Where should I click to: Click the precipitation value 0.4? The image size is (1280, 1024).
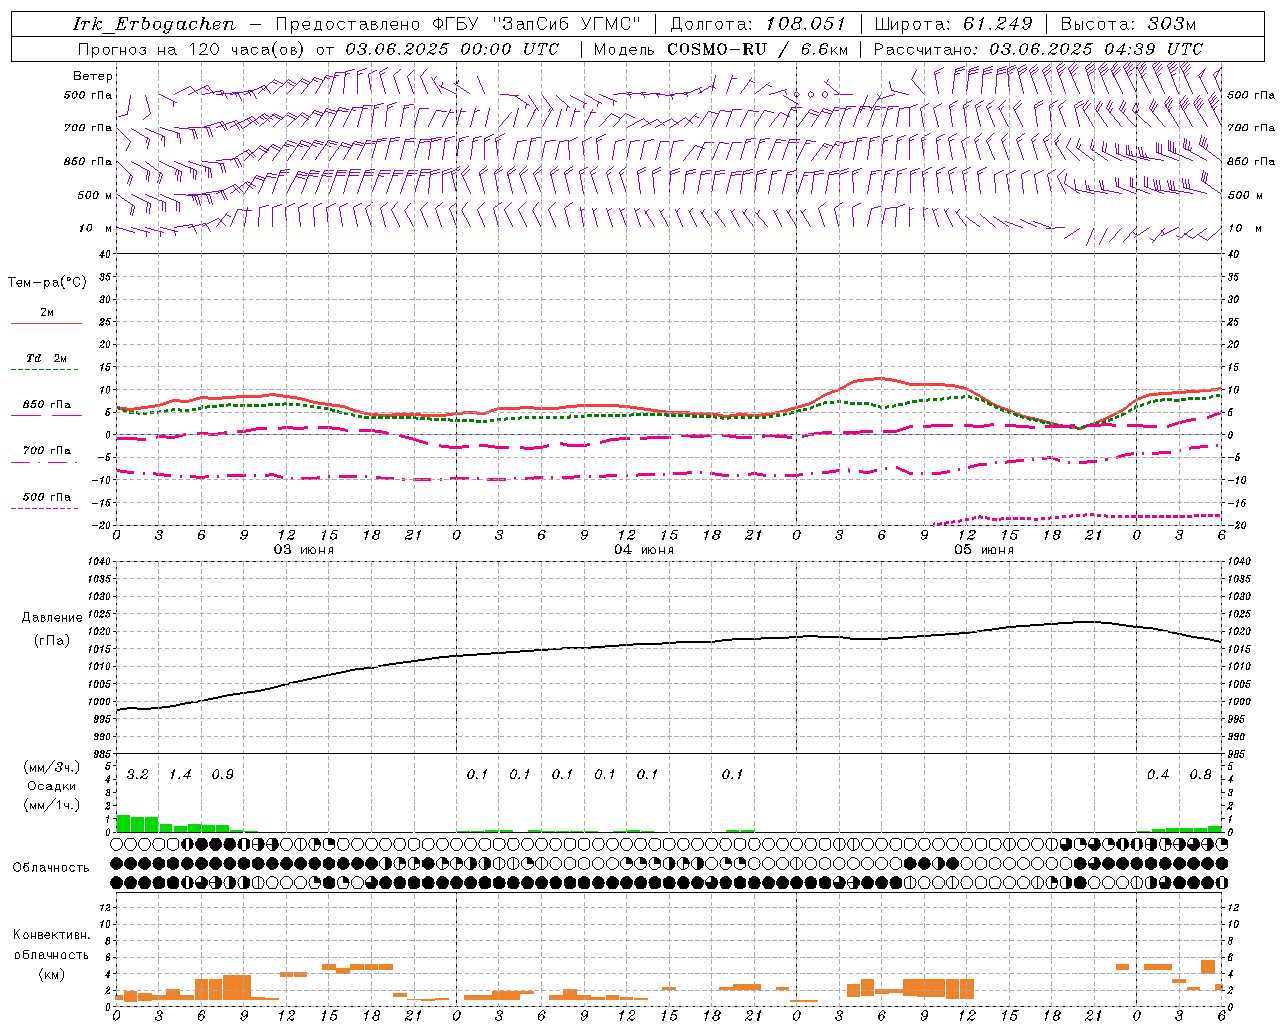coord(1158,775)
